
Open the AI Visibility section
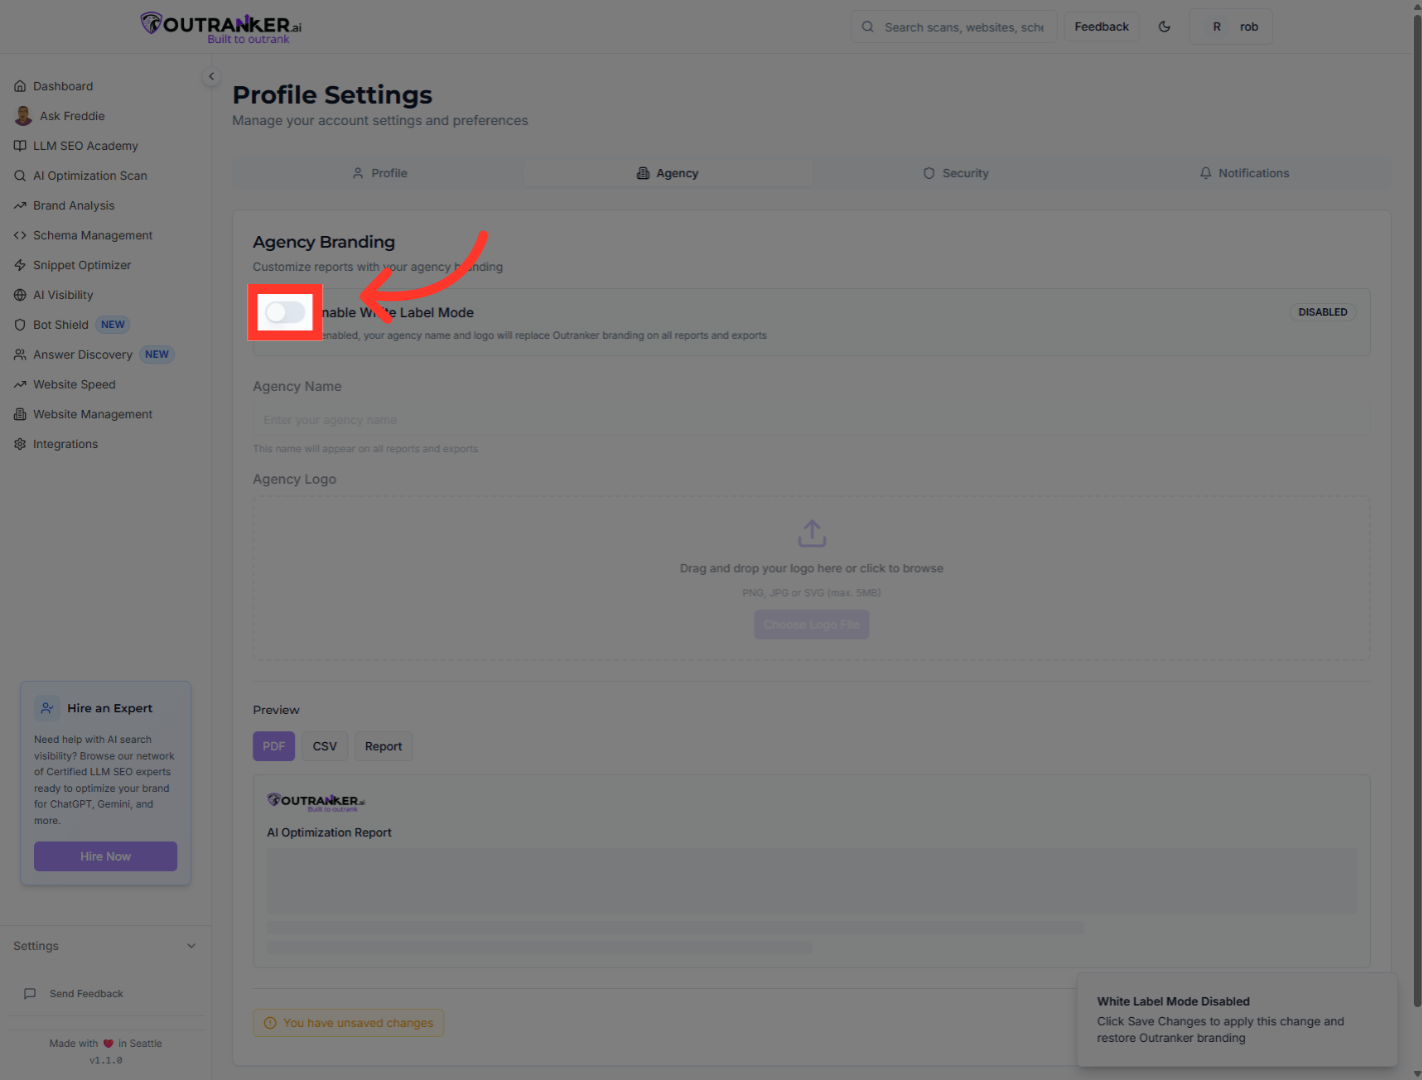pyautogui.click(x=62, y=294)
